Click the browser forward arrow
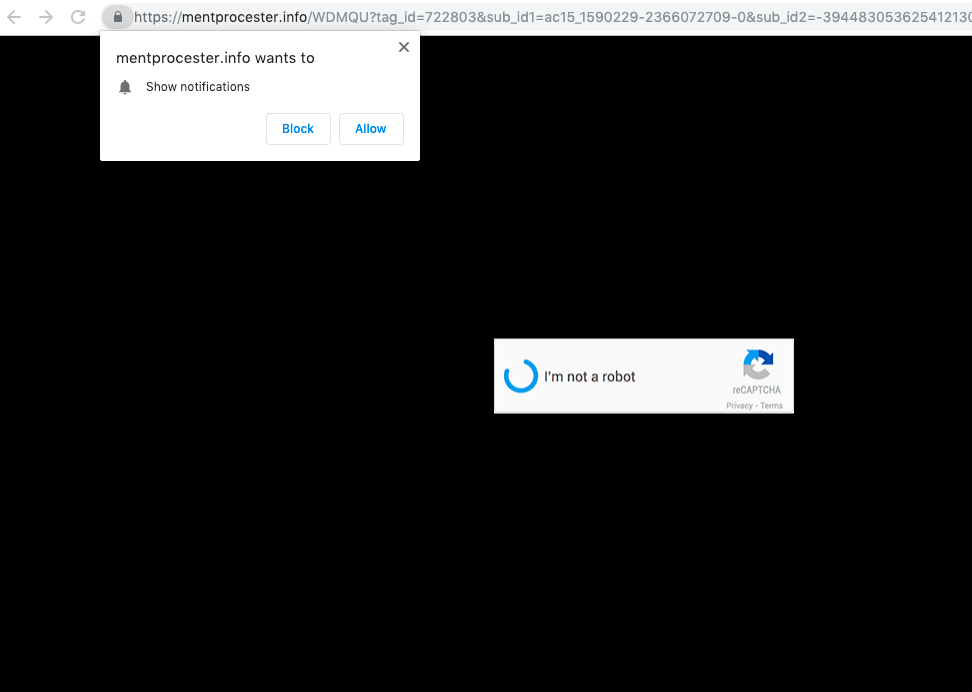Screen dimensions: 972x692 [x=46, y=17]
